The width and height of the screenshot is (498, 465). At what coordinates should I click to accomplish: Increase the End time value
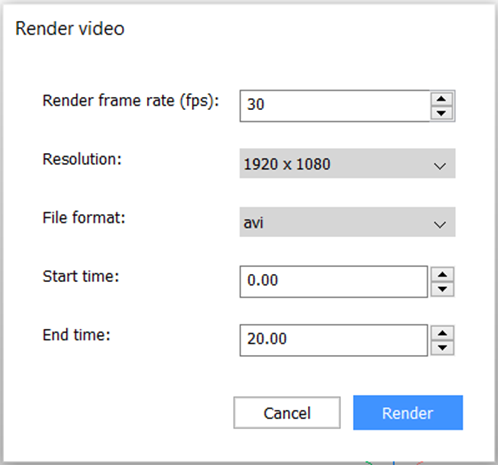[442, 333]
